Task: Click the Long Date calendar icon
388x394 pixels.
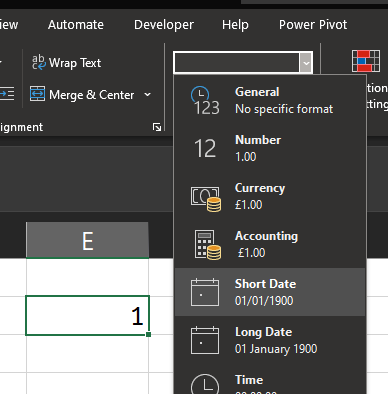Action: point(205,340)
